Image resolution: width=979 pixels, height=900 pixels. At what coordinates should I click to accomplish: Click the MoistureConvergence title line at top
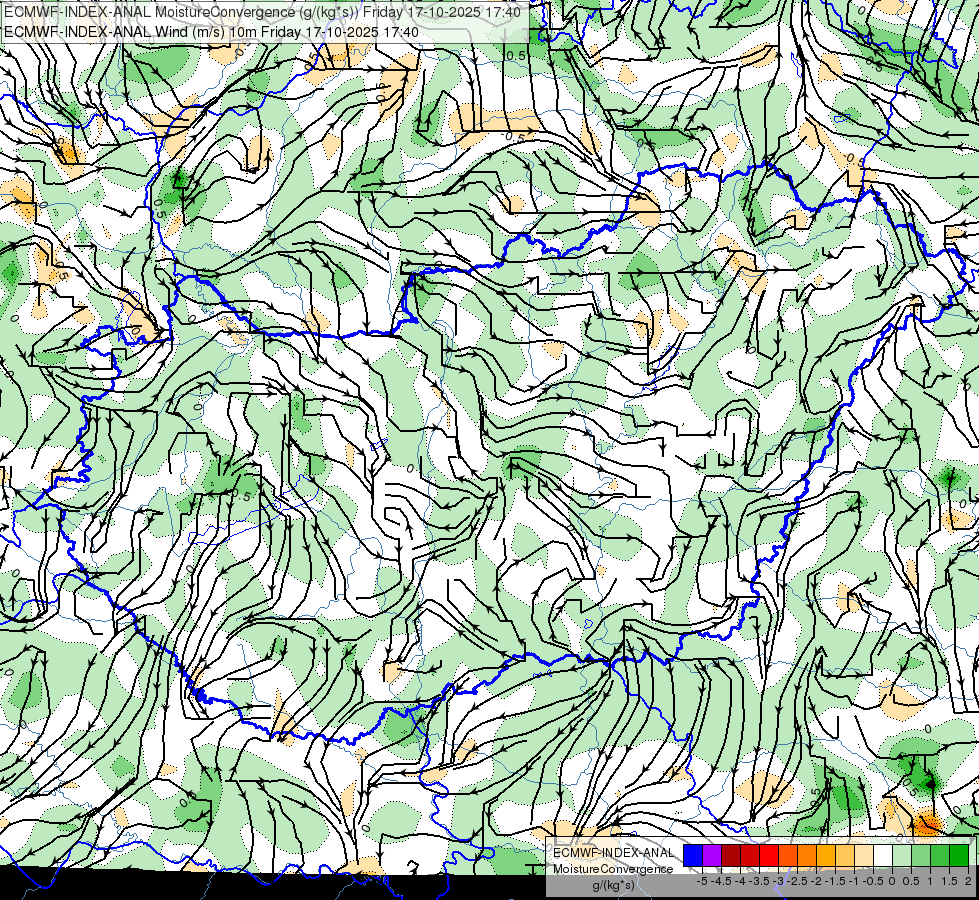click(x=263, y=11)
